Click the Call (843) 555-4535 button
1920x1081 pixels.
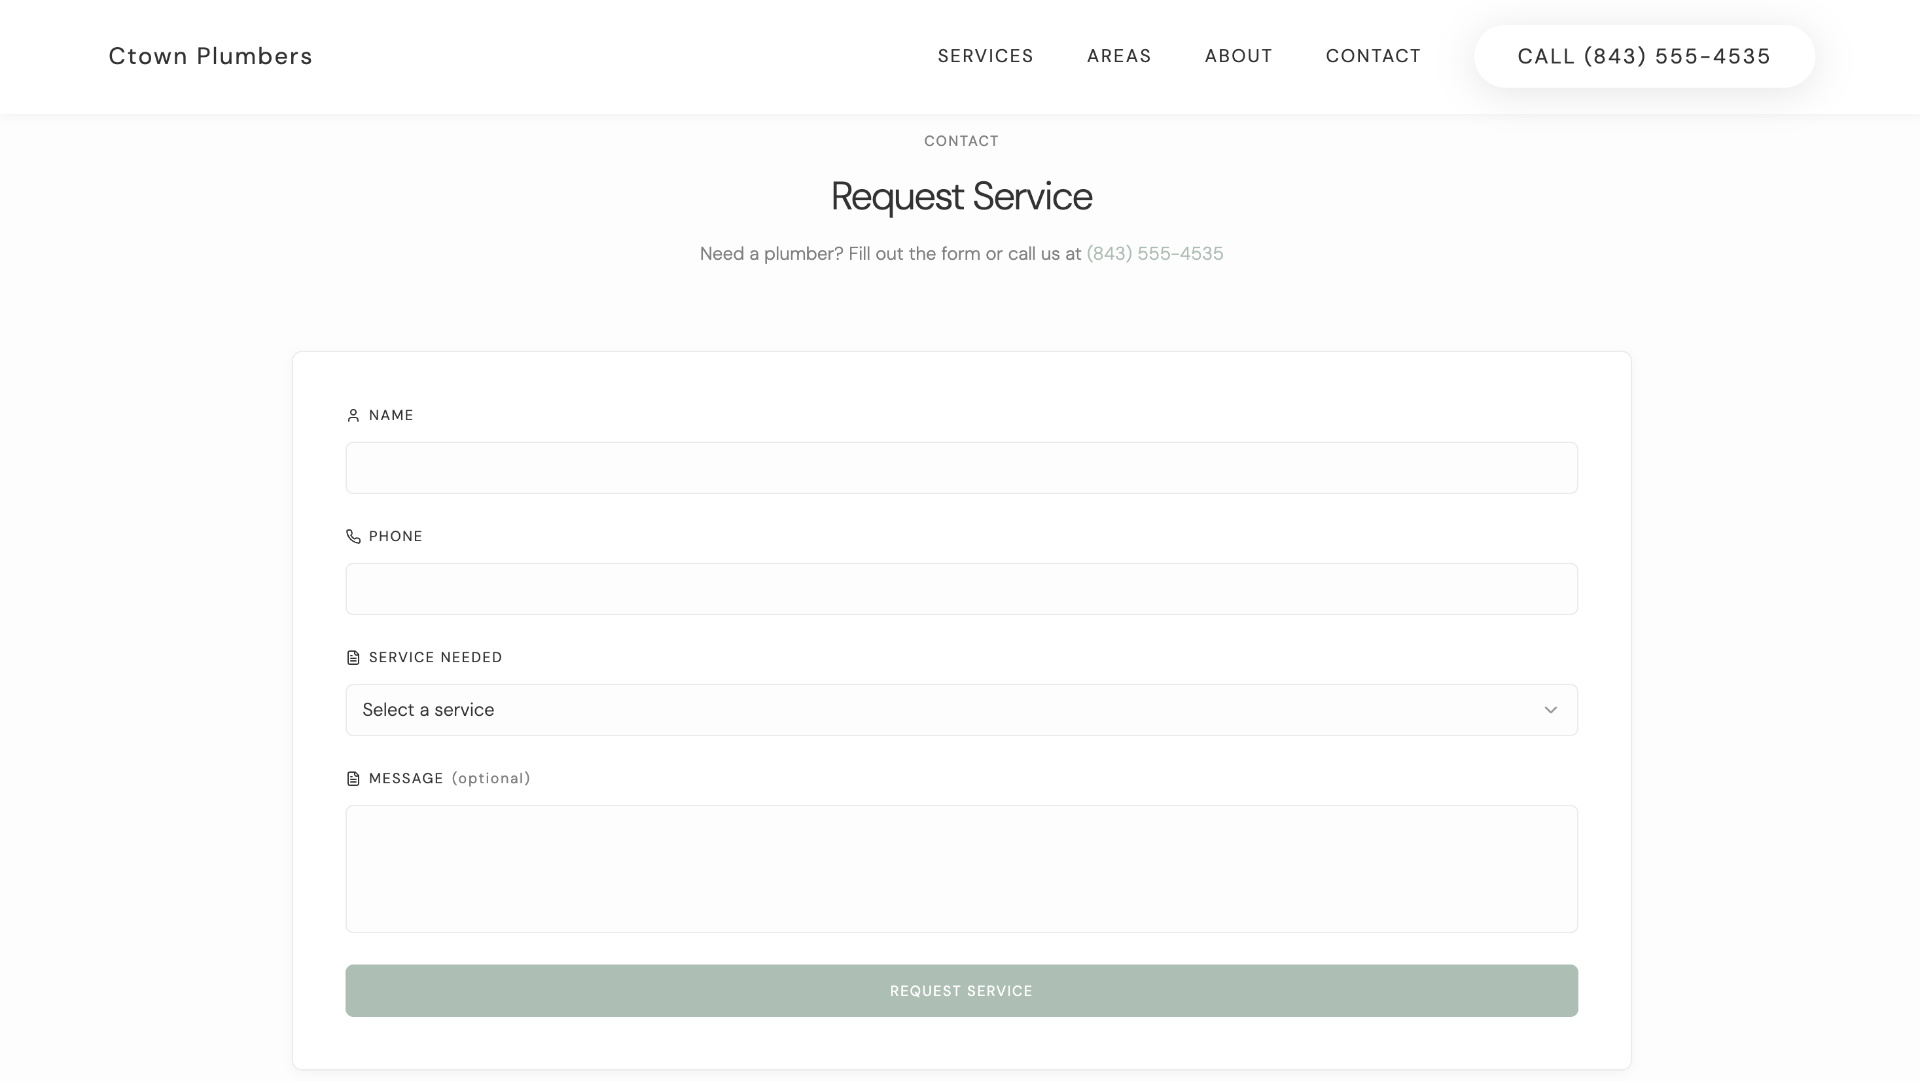click(1644, 56)
